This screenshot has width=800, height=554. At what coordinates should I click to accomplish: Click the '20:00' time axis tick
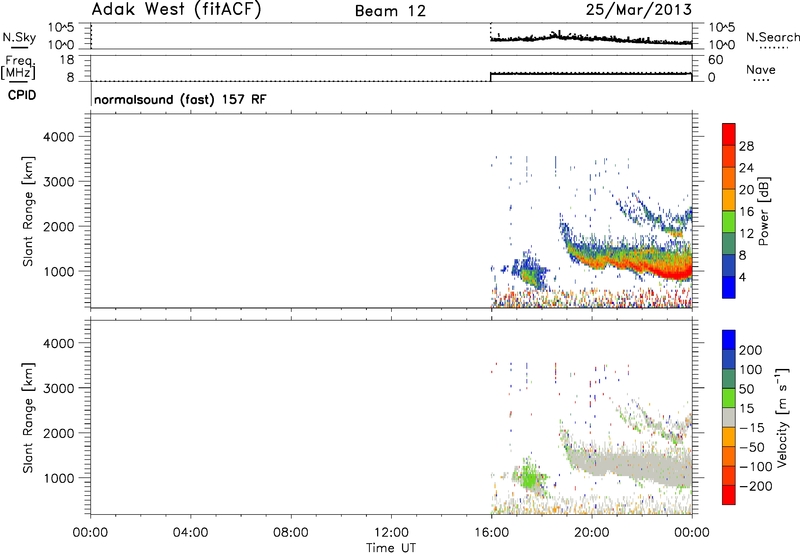[591, 533]
